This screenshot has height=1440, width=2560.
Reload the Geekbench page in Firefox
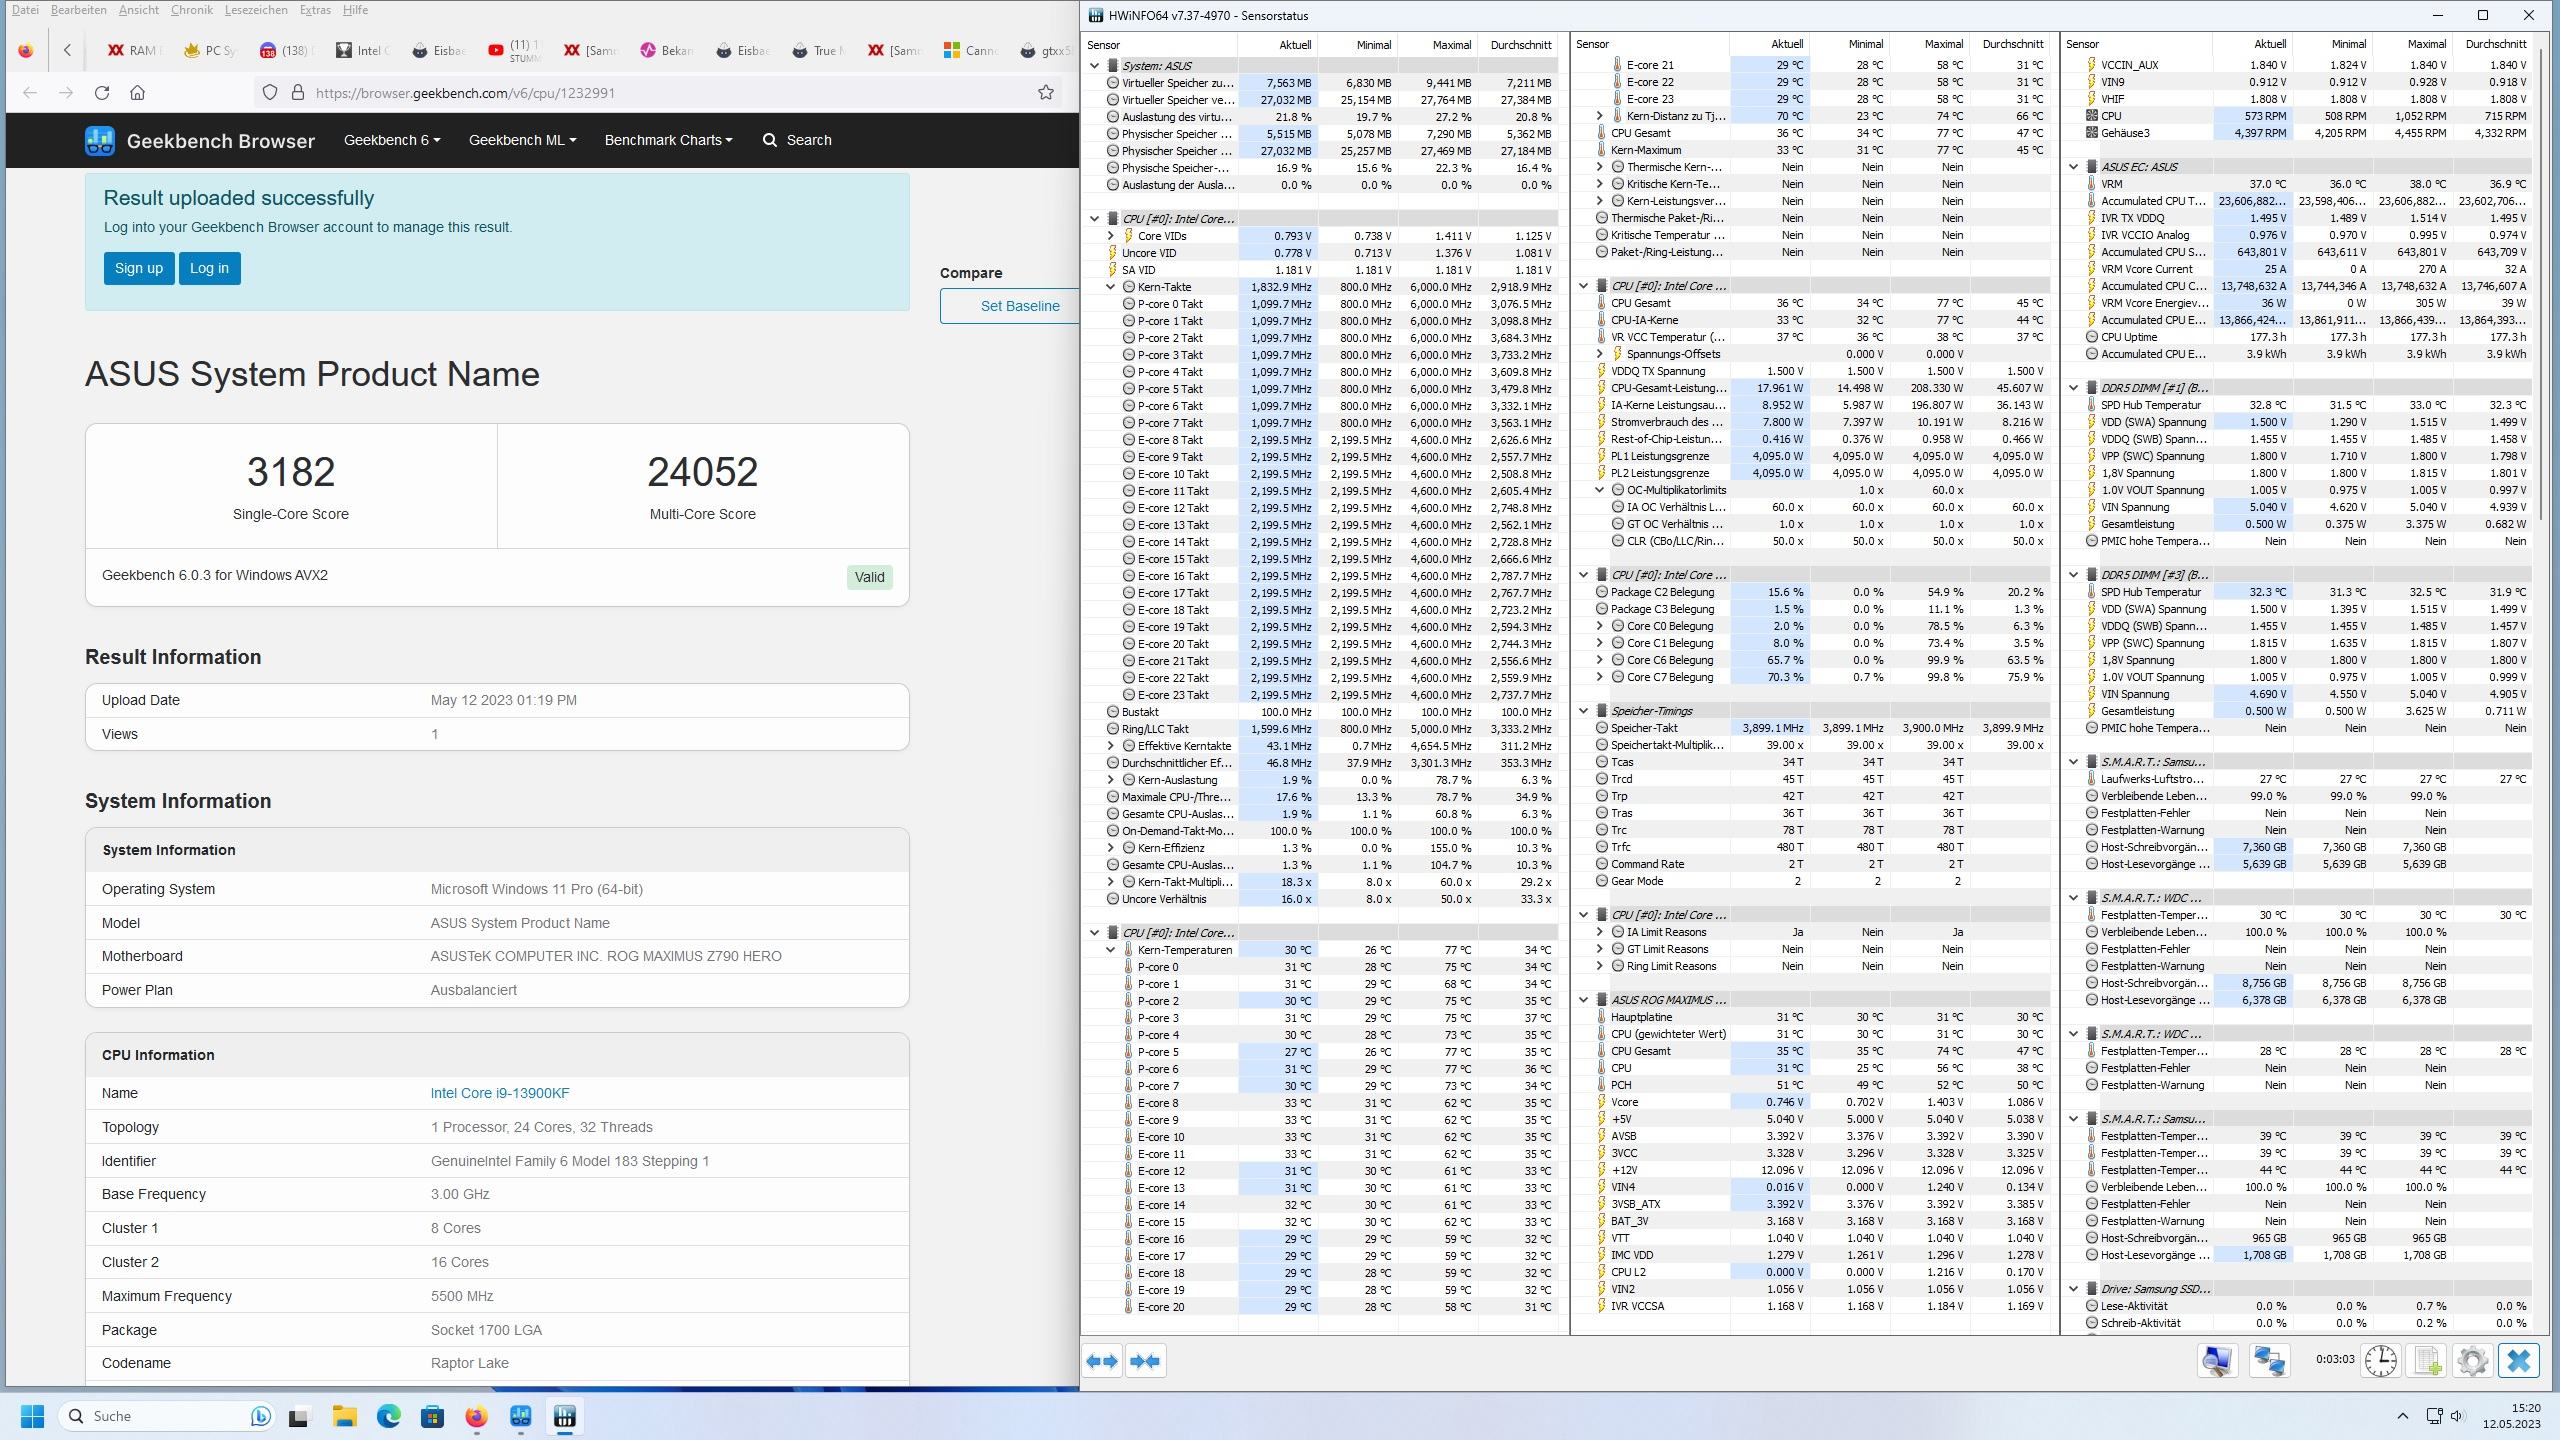102,93
